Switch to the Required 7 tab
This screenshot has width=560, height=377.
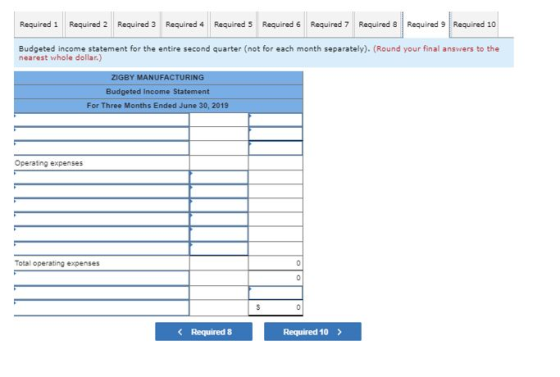point(330,24)
